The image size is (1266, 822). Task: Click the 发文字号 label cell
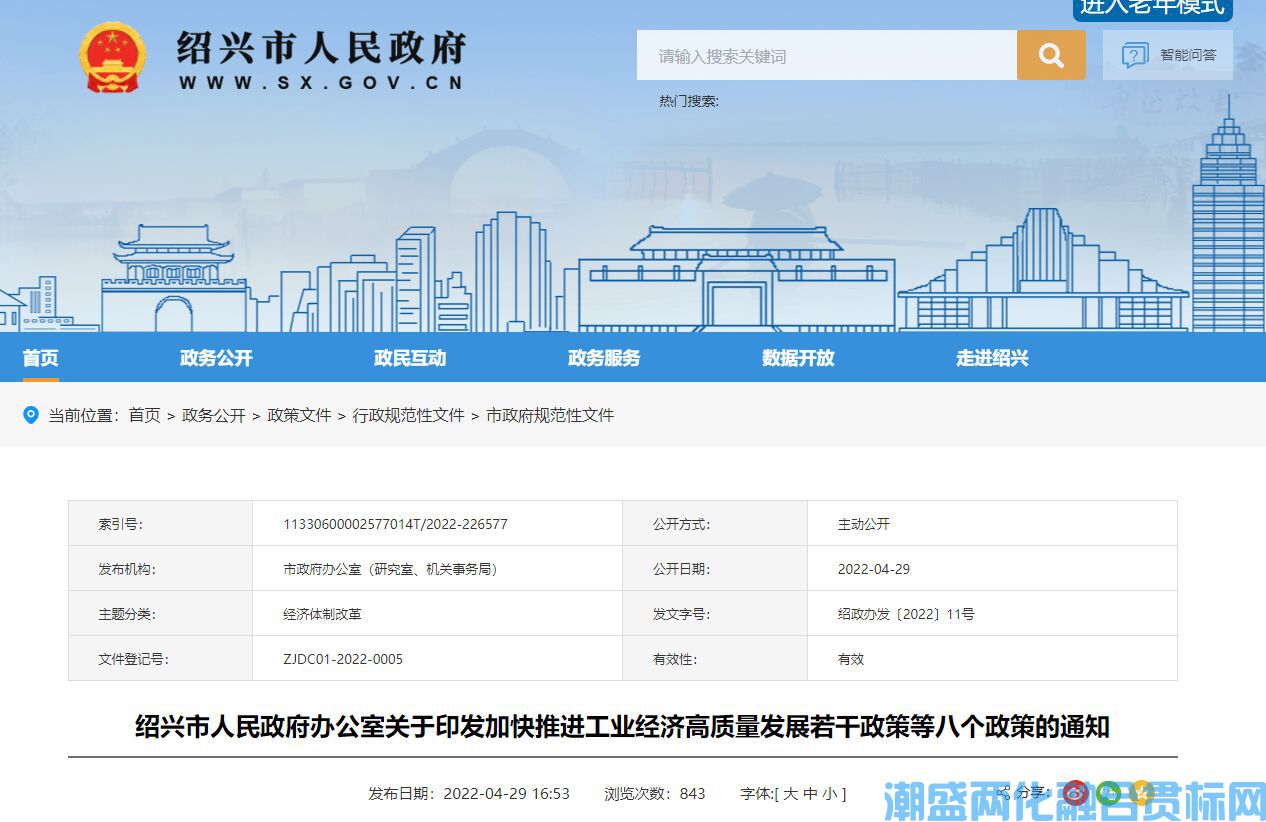[x=715, y=613]
